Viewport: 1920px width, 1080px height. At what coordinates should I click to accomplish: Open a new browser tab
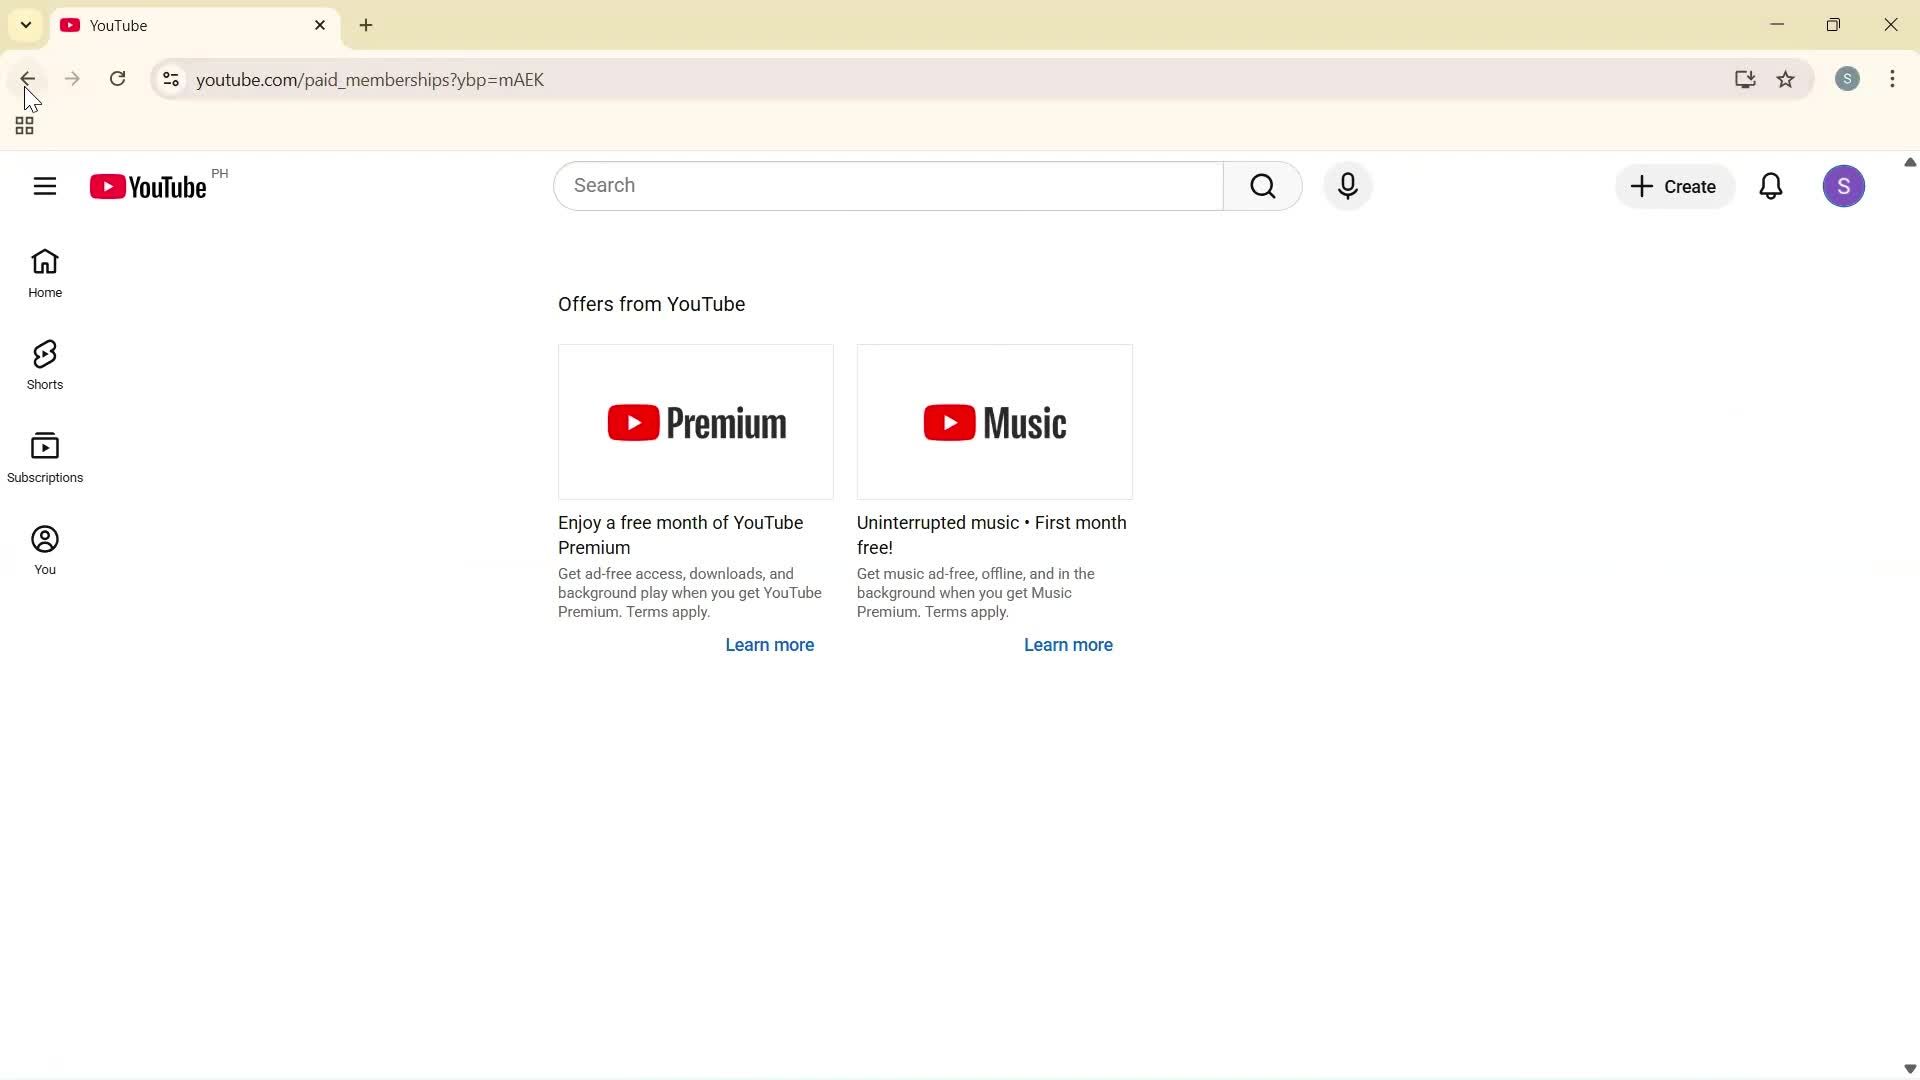(366, 25)
